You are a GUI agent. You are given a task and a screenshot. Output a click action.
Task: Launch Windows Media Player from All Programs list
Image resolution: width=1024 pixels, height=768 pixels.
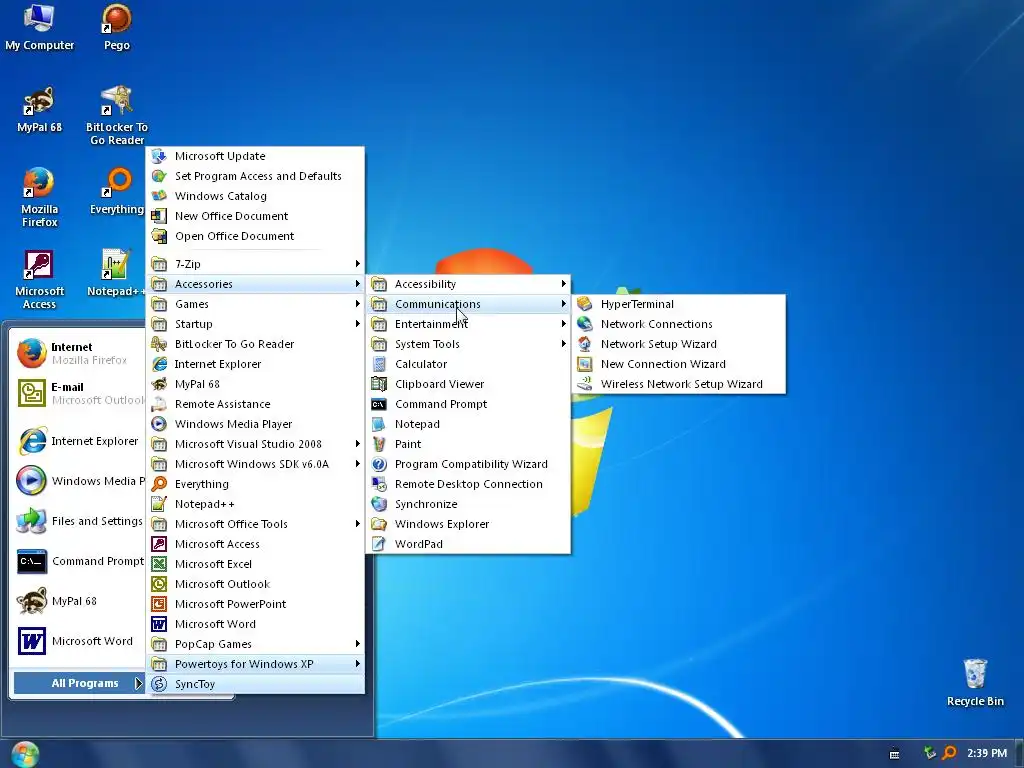(255, 424)
